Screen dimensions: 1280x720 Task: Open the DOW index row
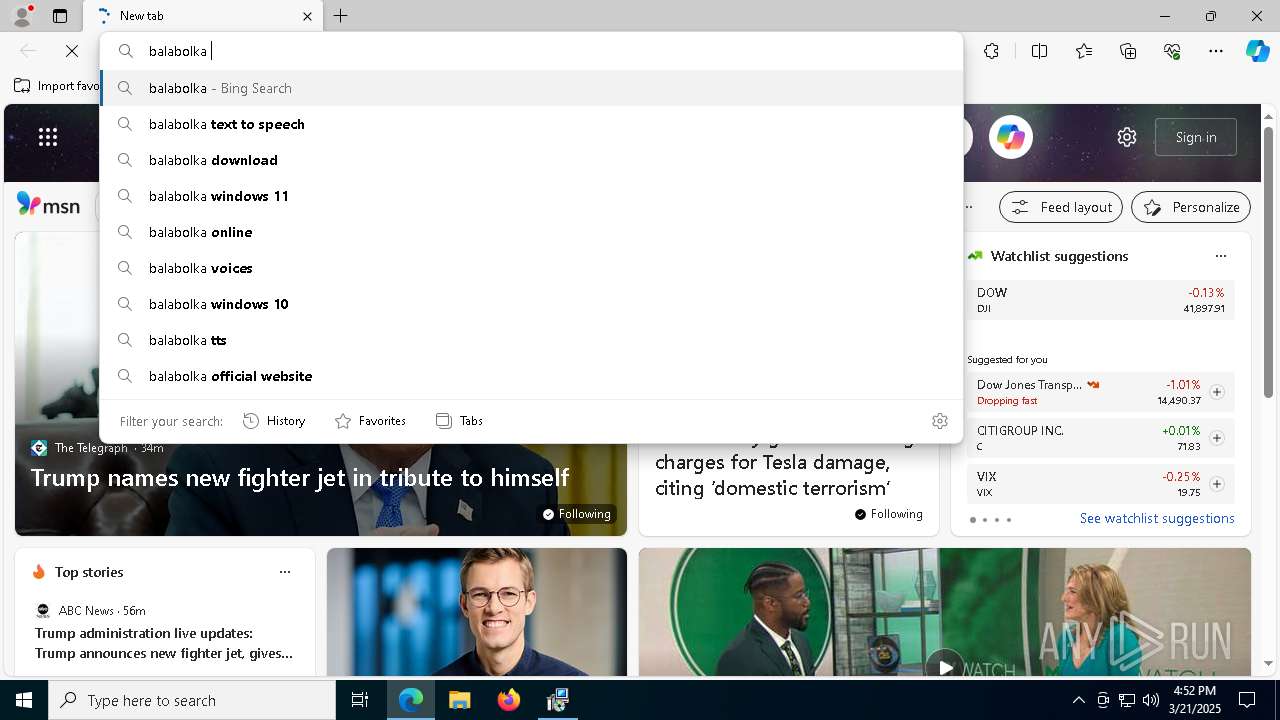[x=1100, y=300]
